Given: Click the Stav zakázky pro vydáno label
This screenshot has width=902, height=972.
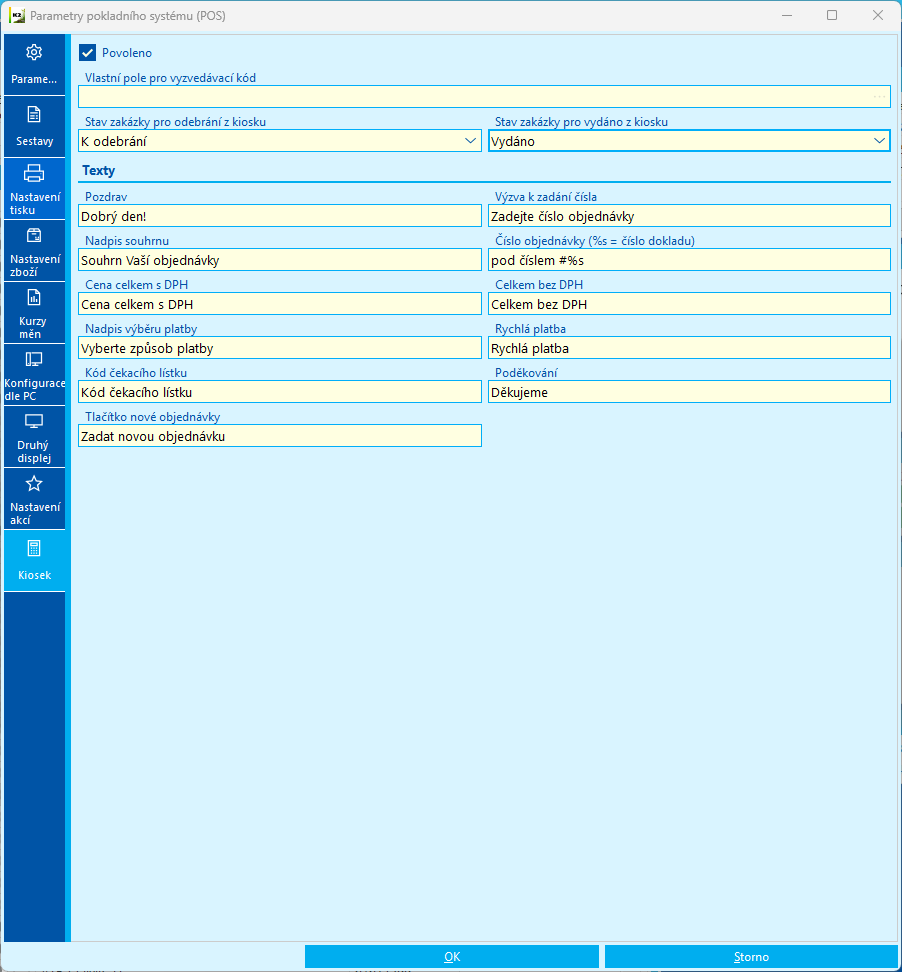Looking at the screenshot, I should coord(581,122).
